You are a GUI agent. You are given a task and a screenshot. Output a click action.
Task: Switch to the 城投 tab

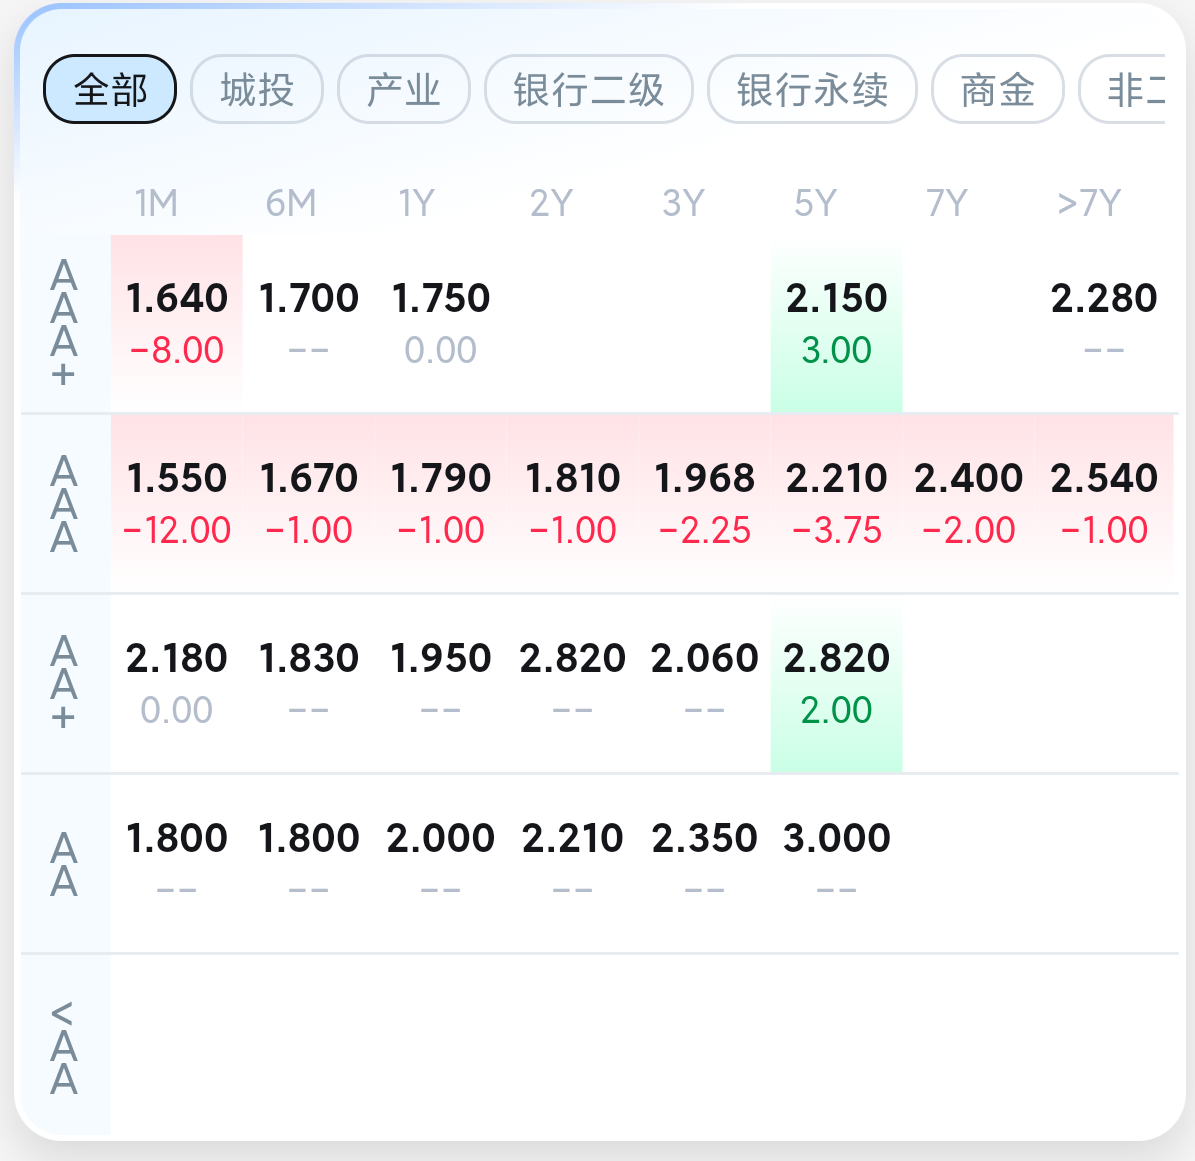[x=257, y=90]
